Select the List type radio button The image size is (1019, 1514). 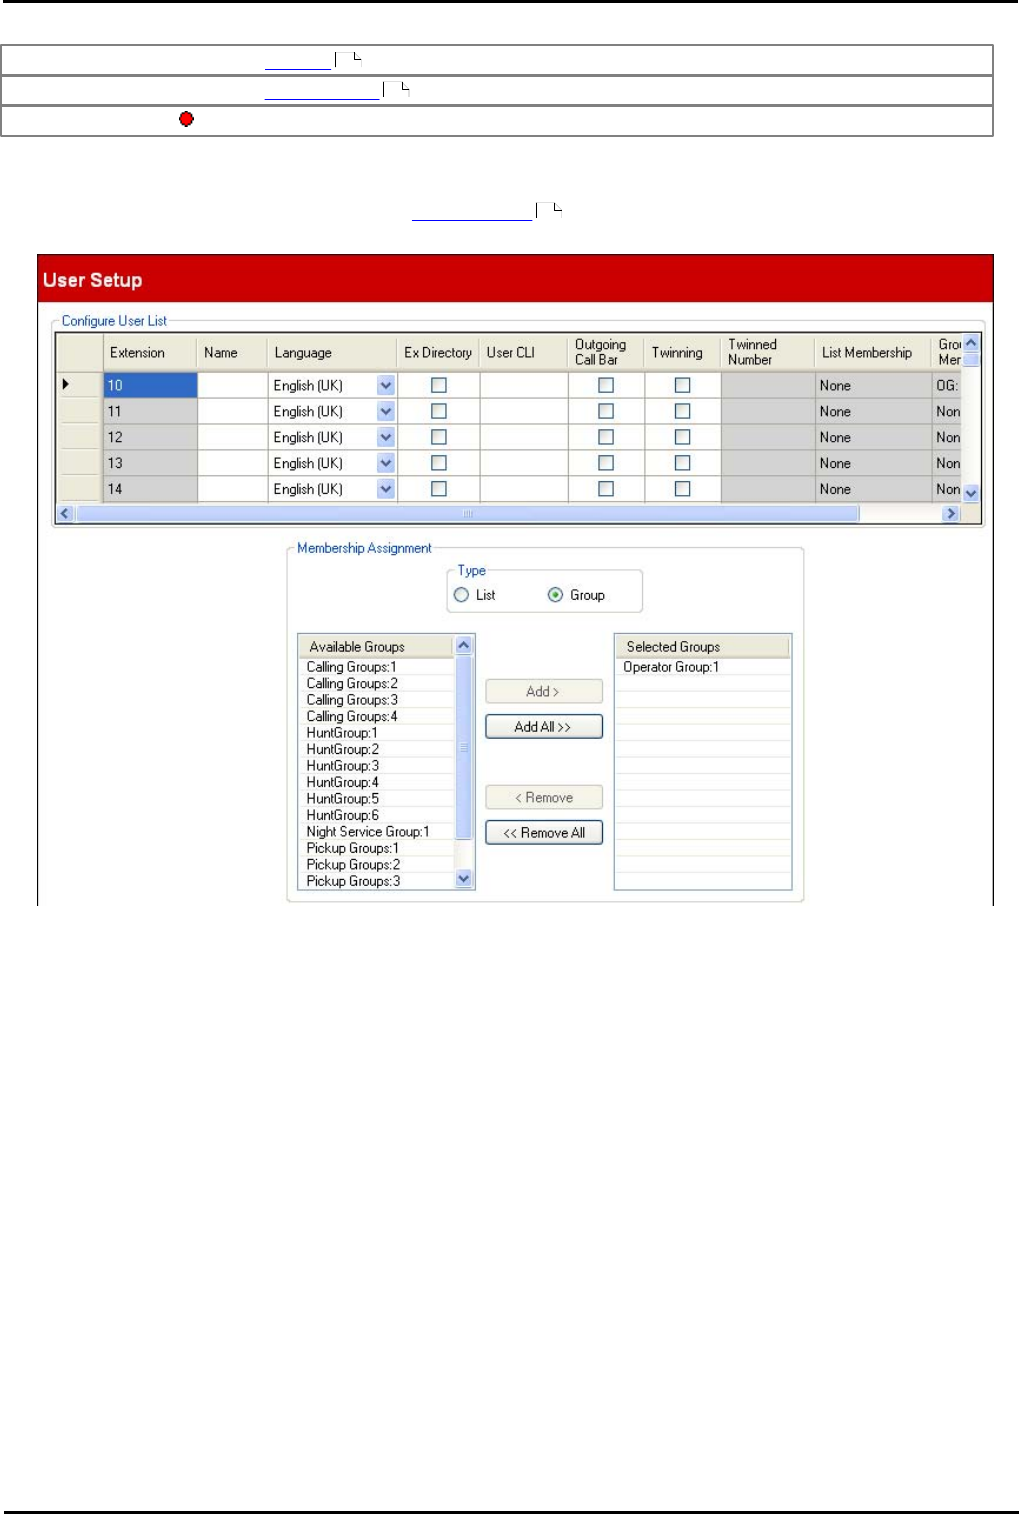click(x=461, y=595)
